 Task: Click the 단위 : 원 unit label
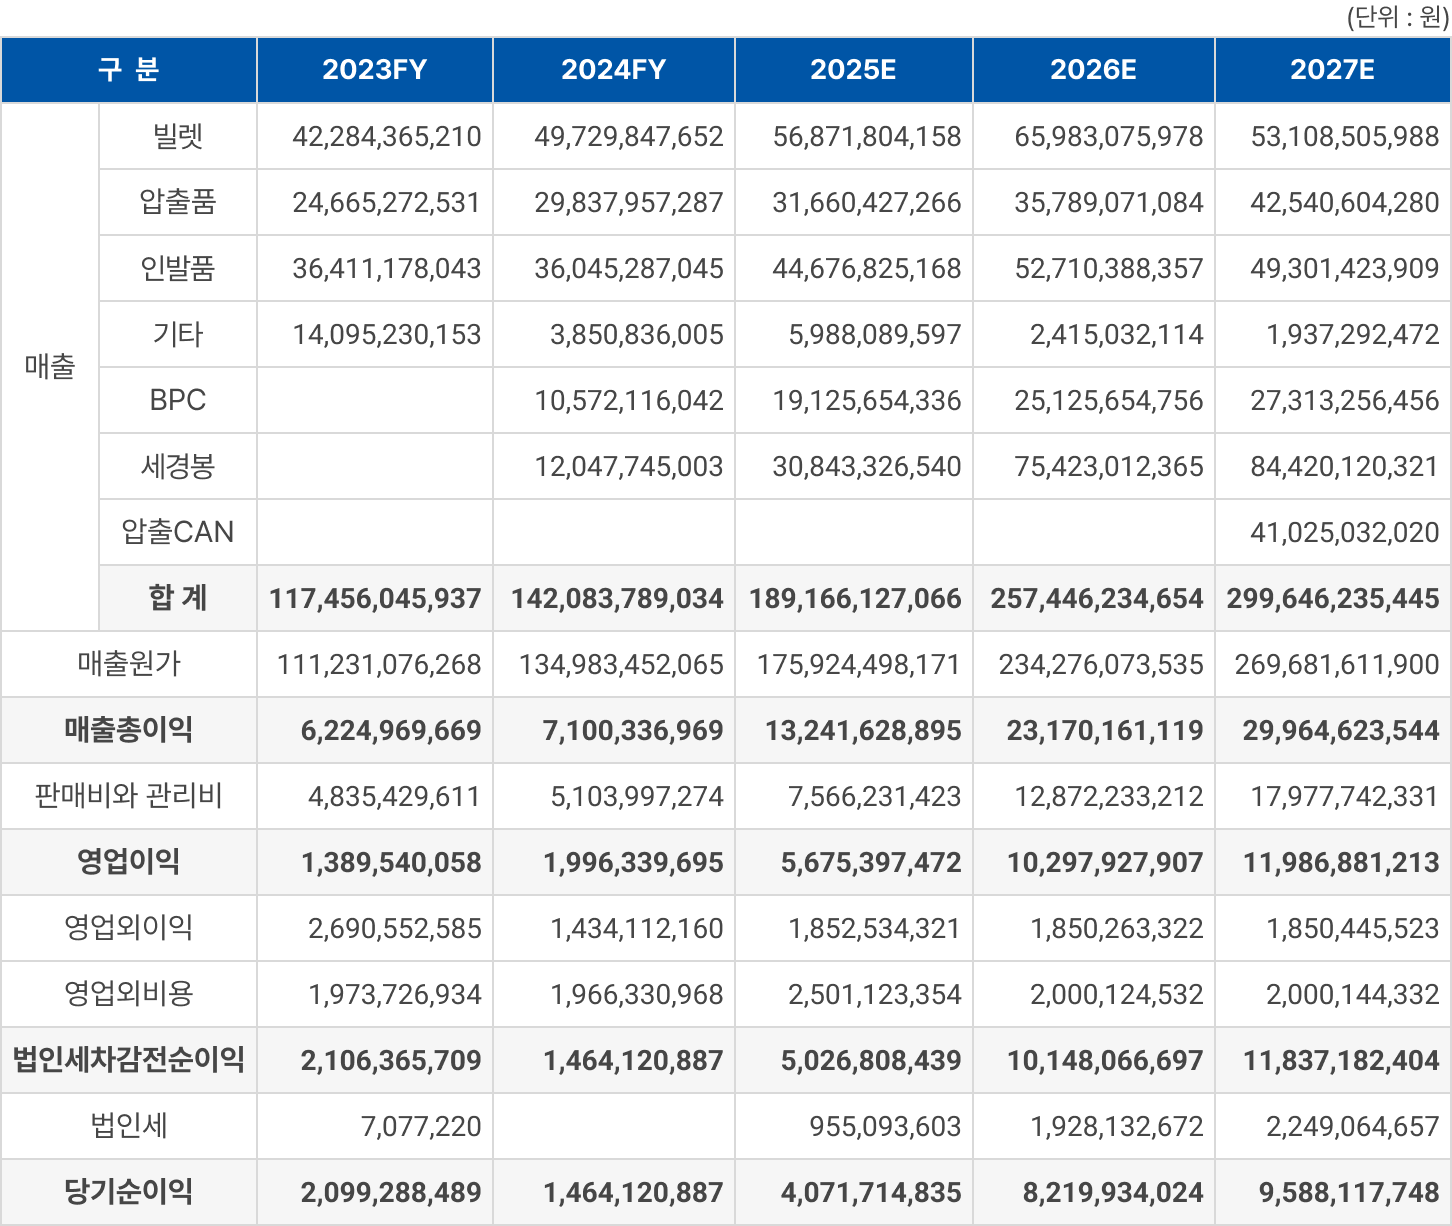1397,18
